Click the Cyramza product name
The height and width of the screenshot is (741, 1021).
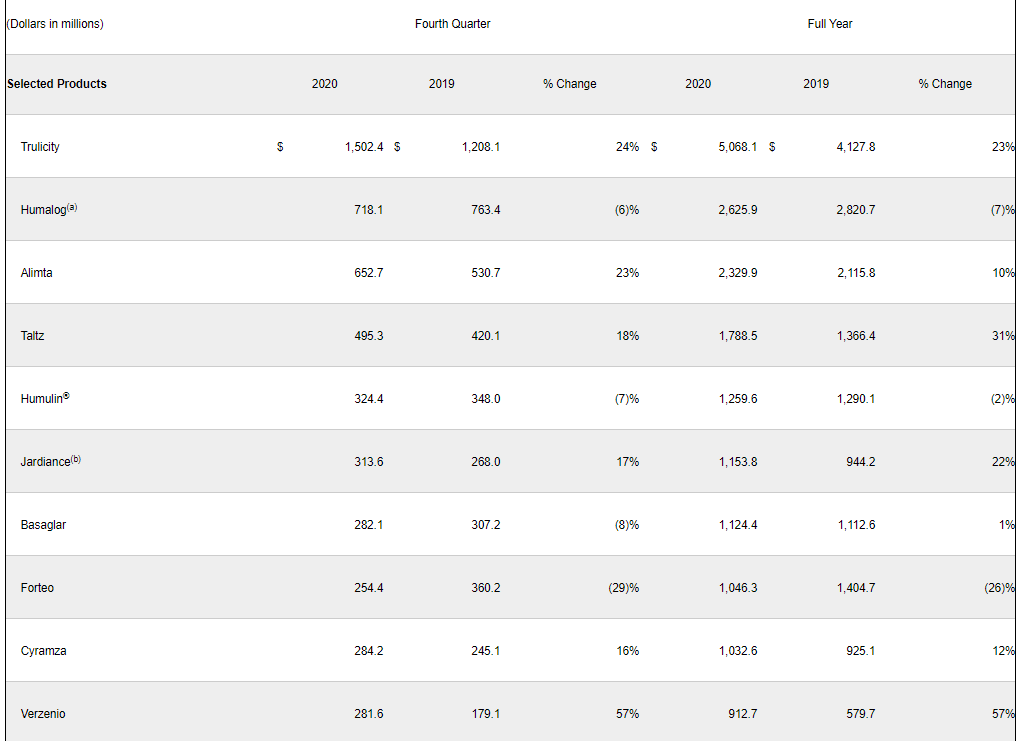click(x=43, y=651)
